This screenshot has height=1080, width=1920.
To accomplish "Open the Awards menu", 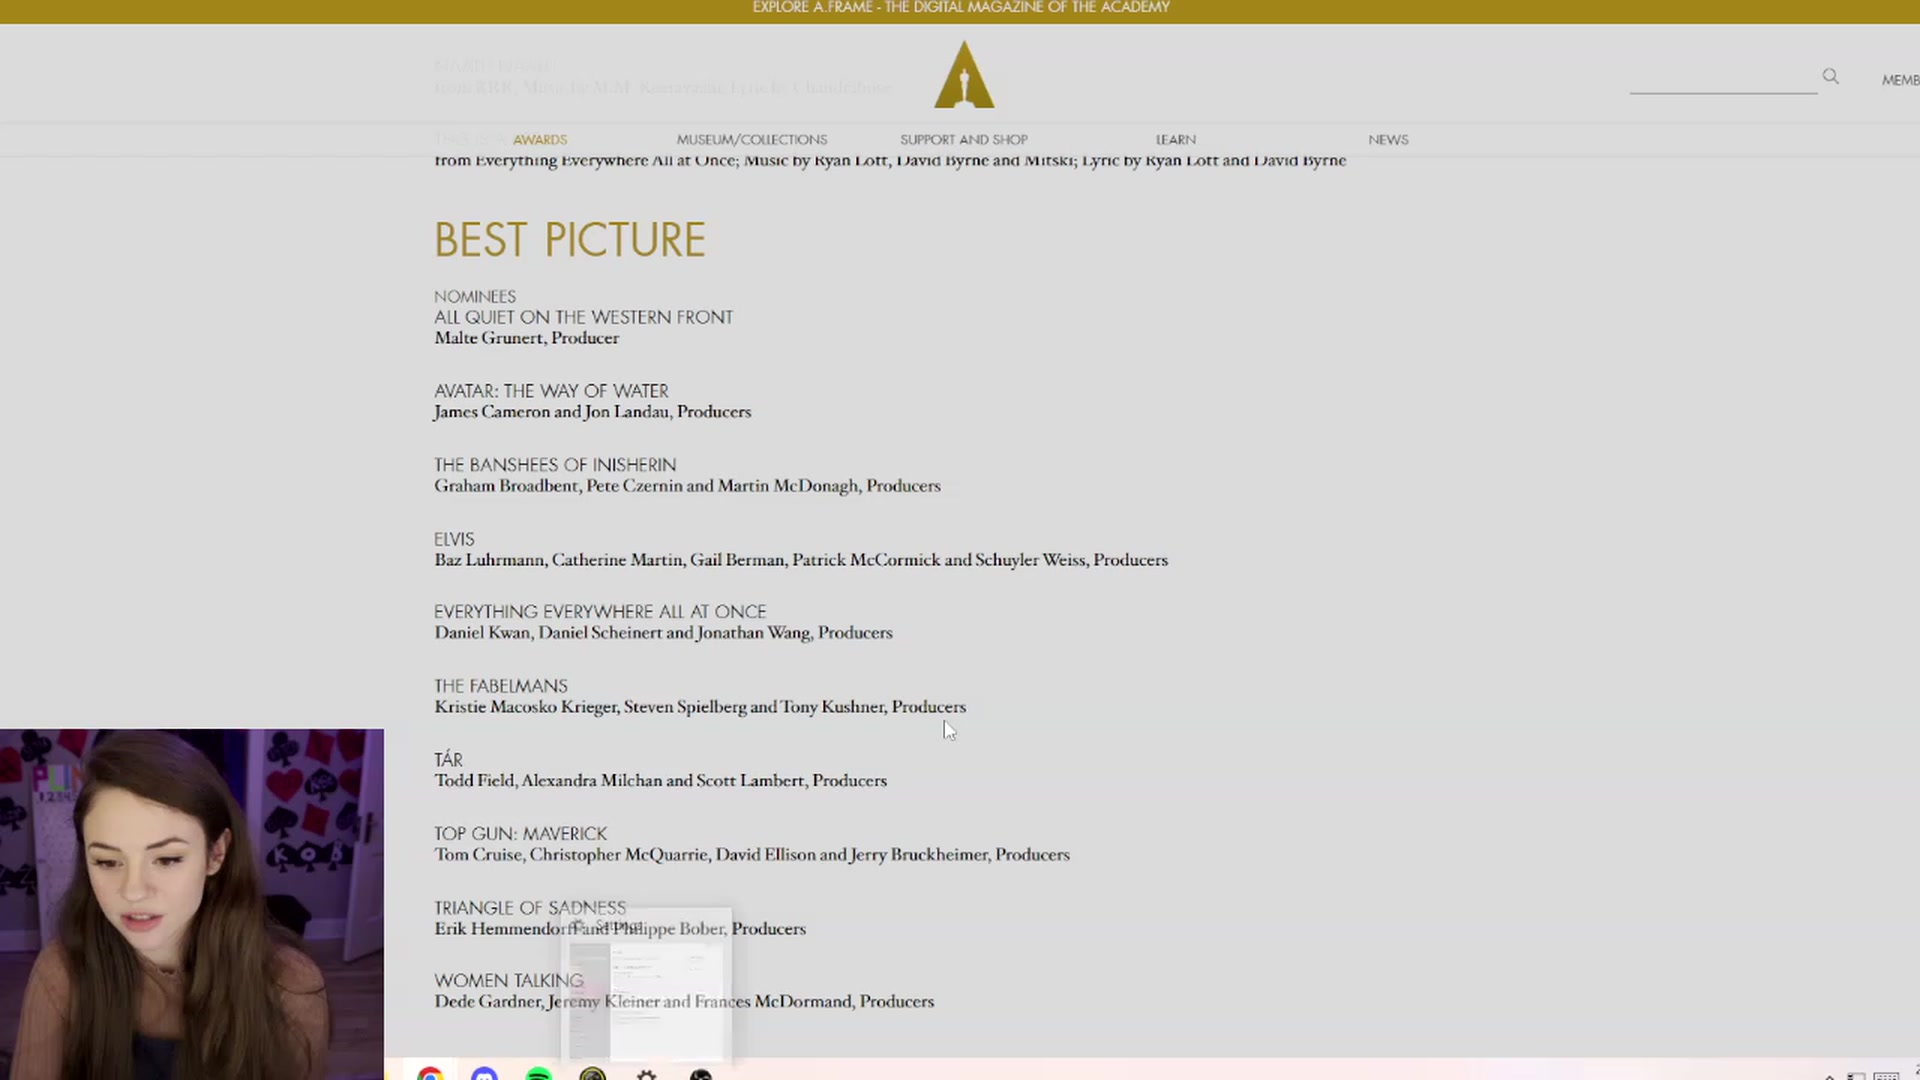I will click(540, 140).
